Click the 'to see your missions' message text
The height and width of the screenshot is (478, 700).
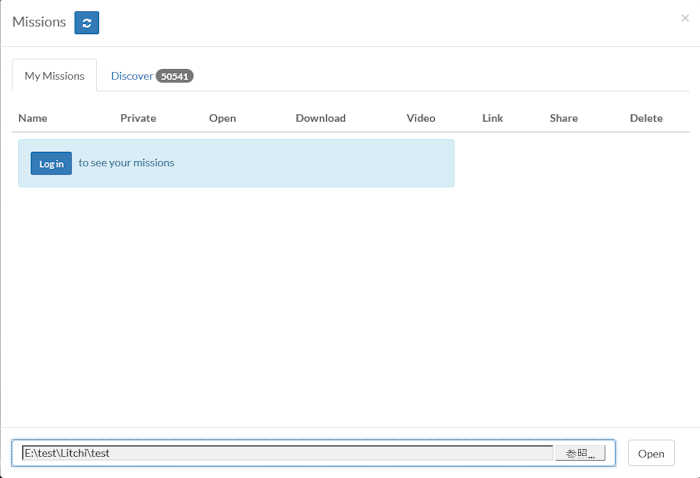[126, 163]
